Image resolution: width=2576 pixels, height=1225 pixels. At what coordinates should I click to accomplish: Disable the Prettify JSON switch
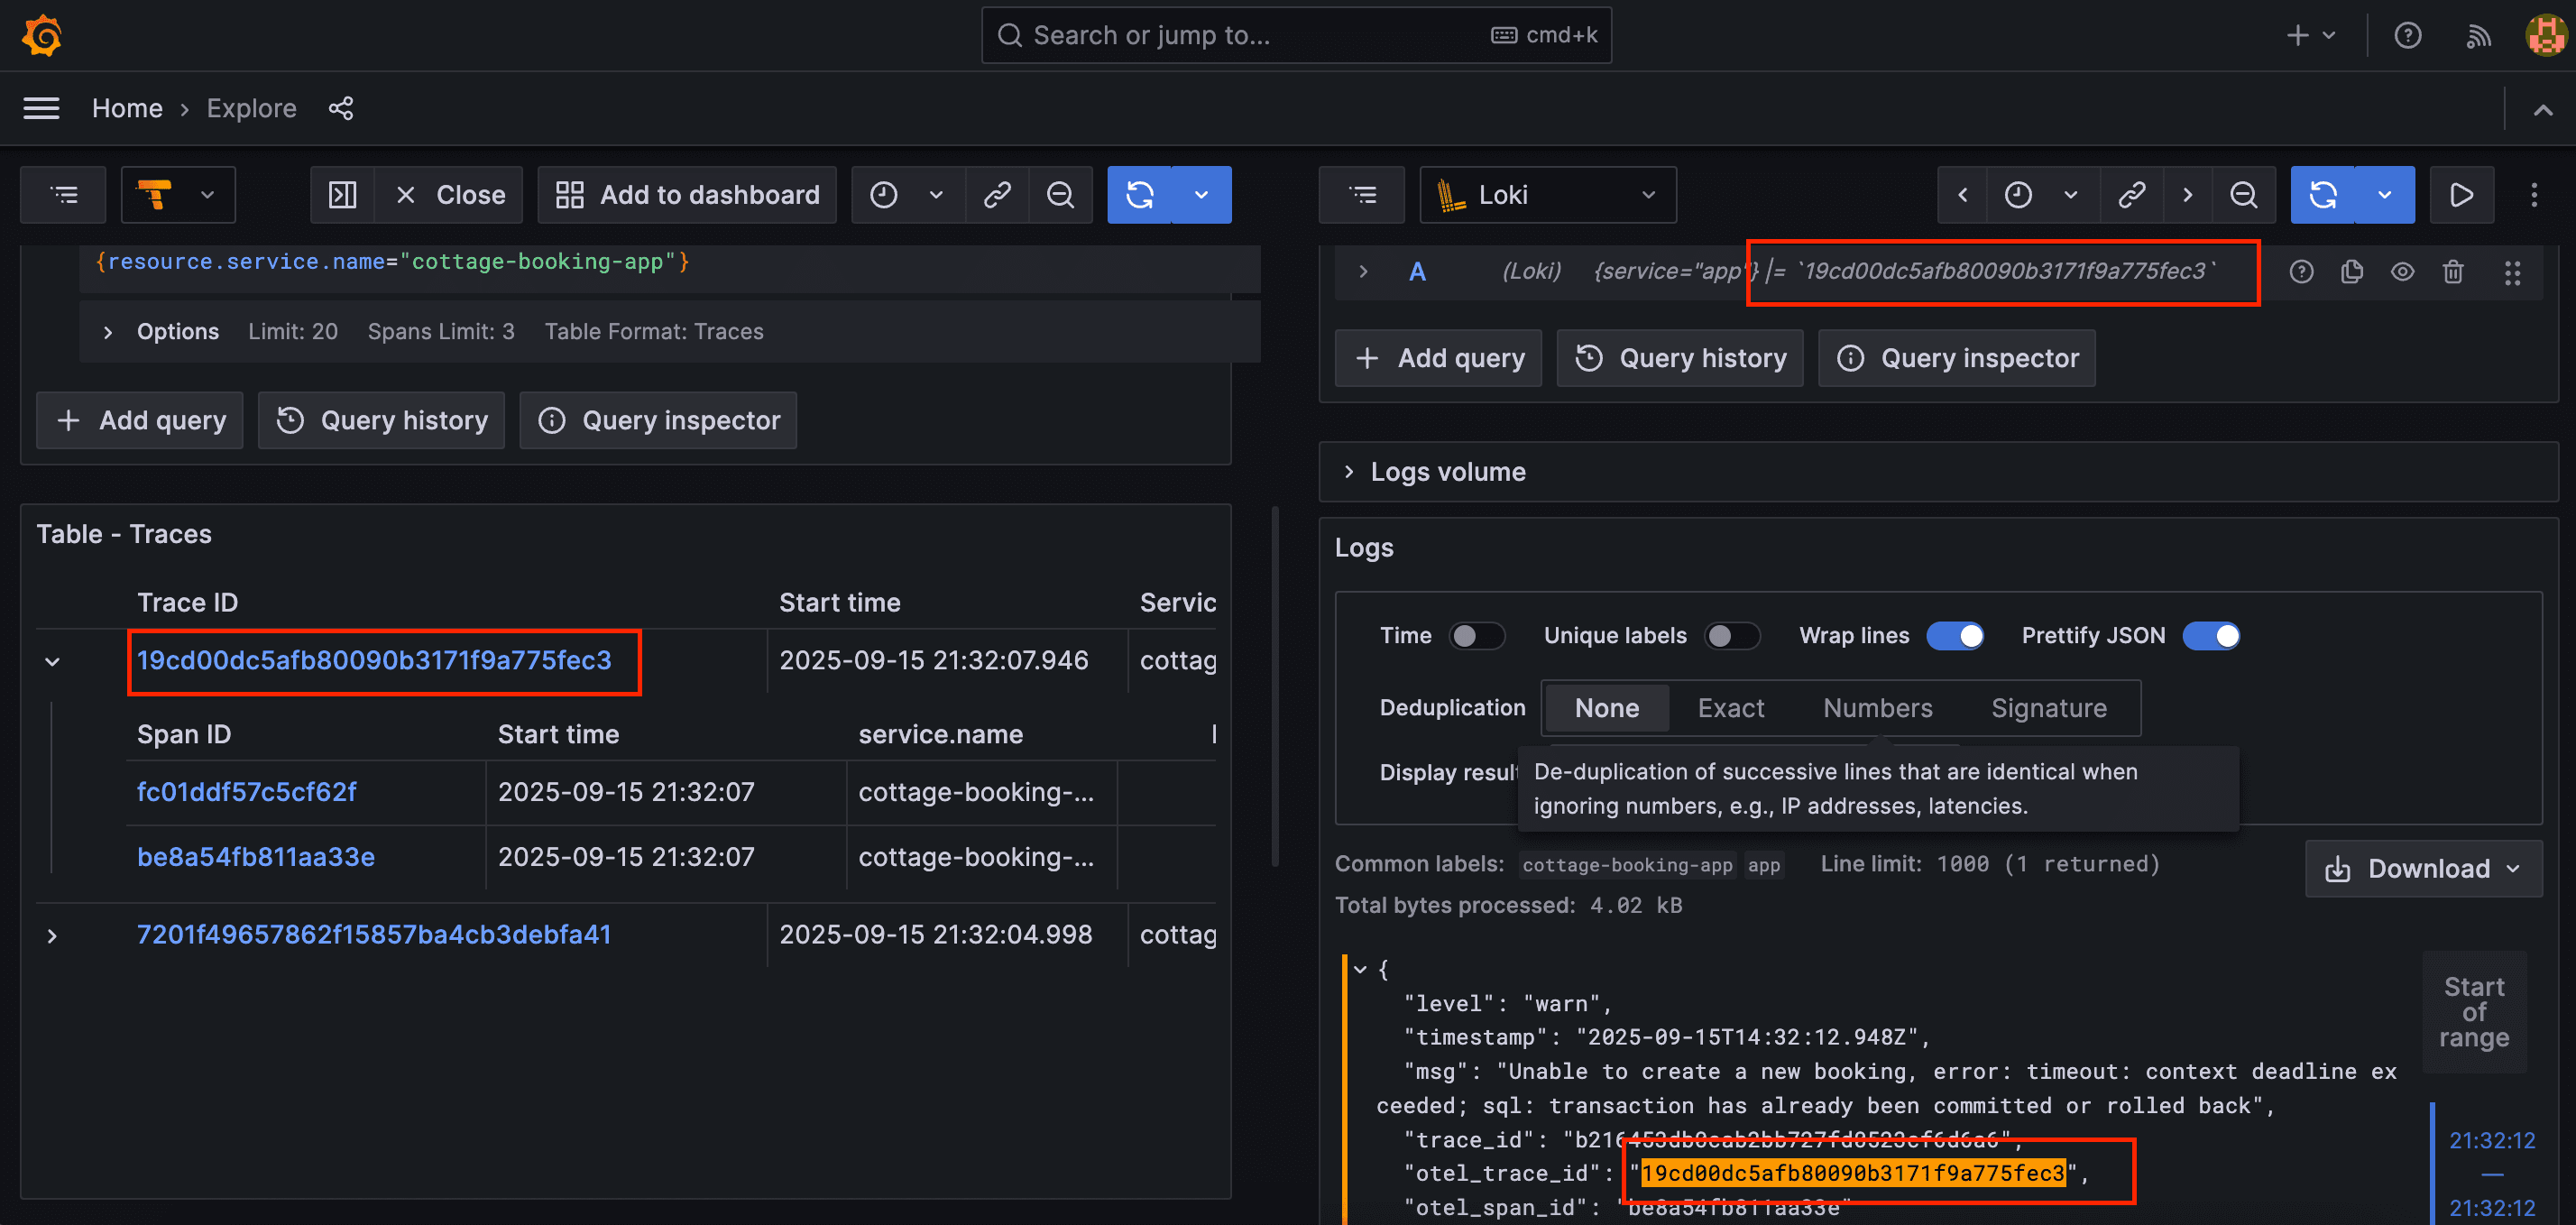2211,636
